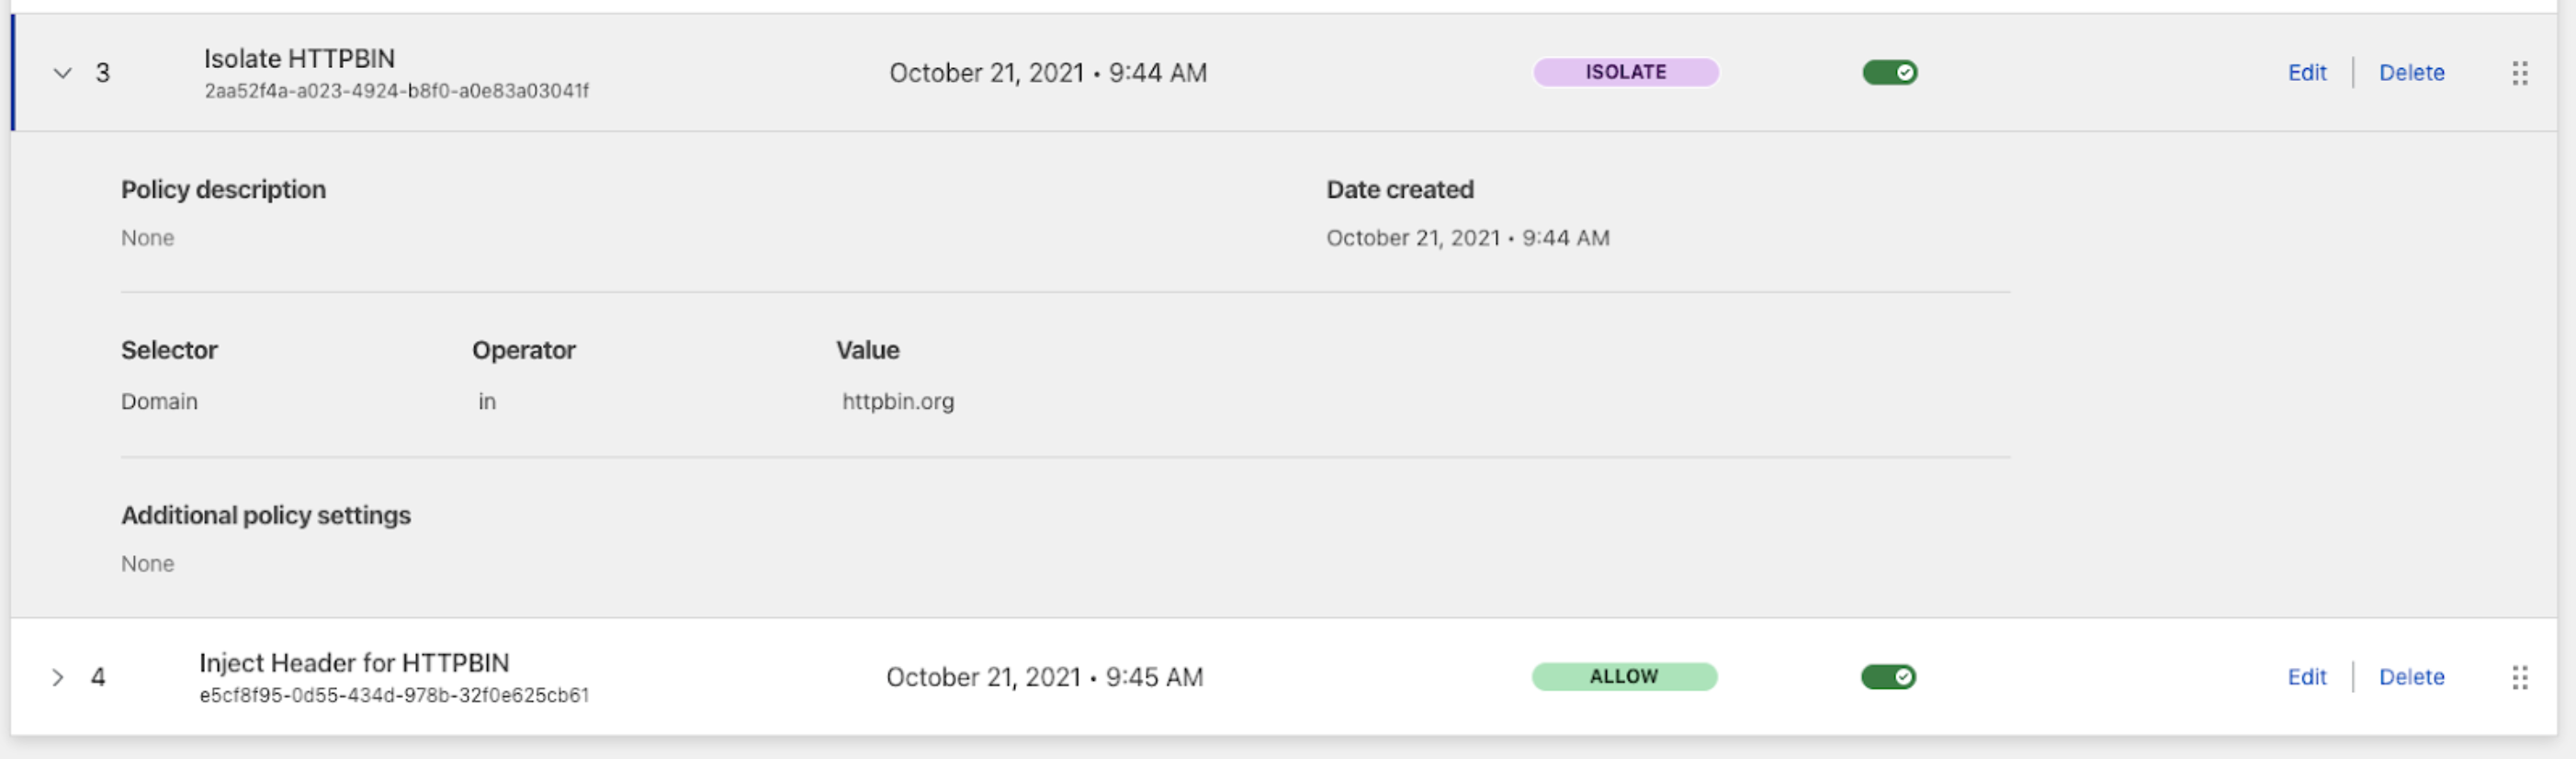Delete the Isolate HTTPBIN policy
Screen dimensions: 2576x759
click(2411, 72)
